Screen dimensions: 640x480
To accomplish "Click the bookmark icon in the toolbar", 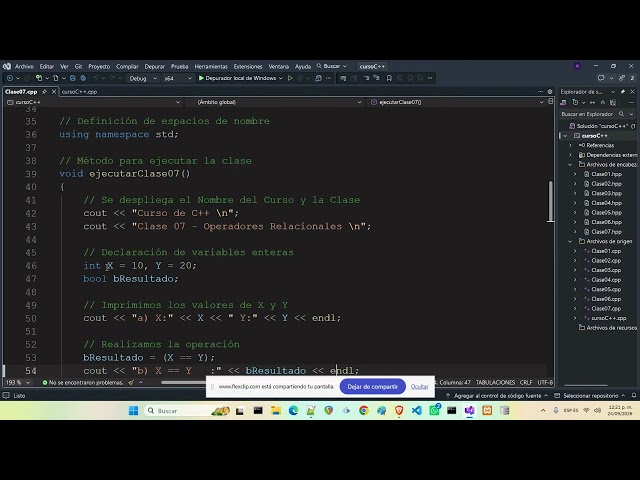I will click(x=389, y=78).
